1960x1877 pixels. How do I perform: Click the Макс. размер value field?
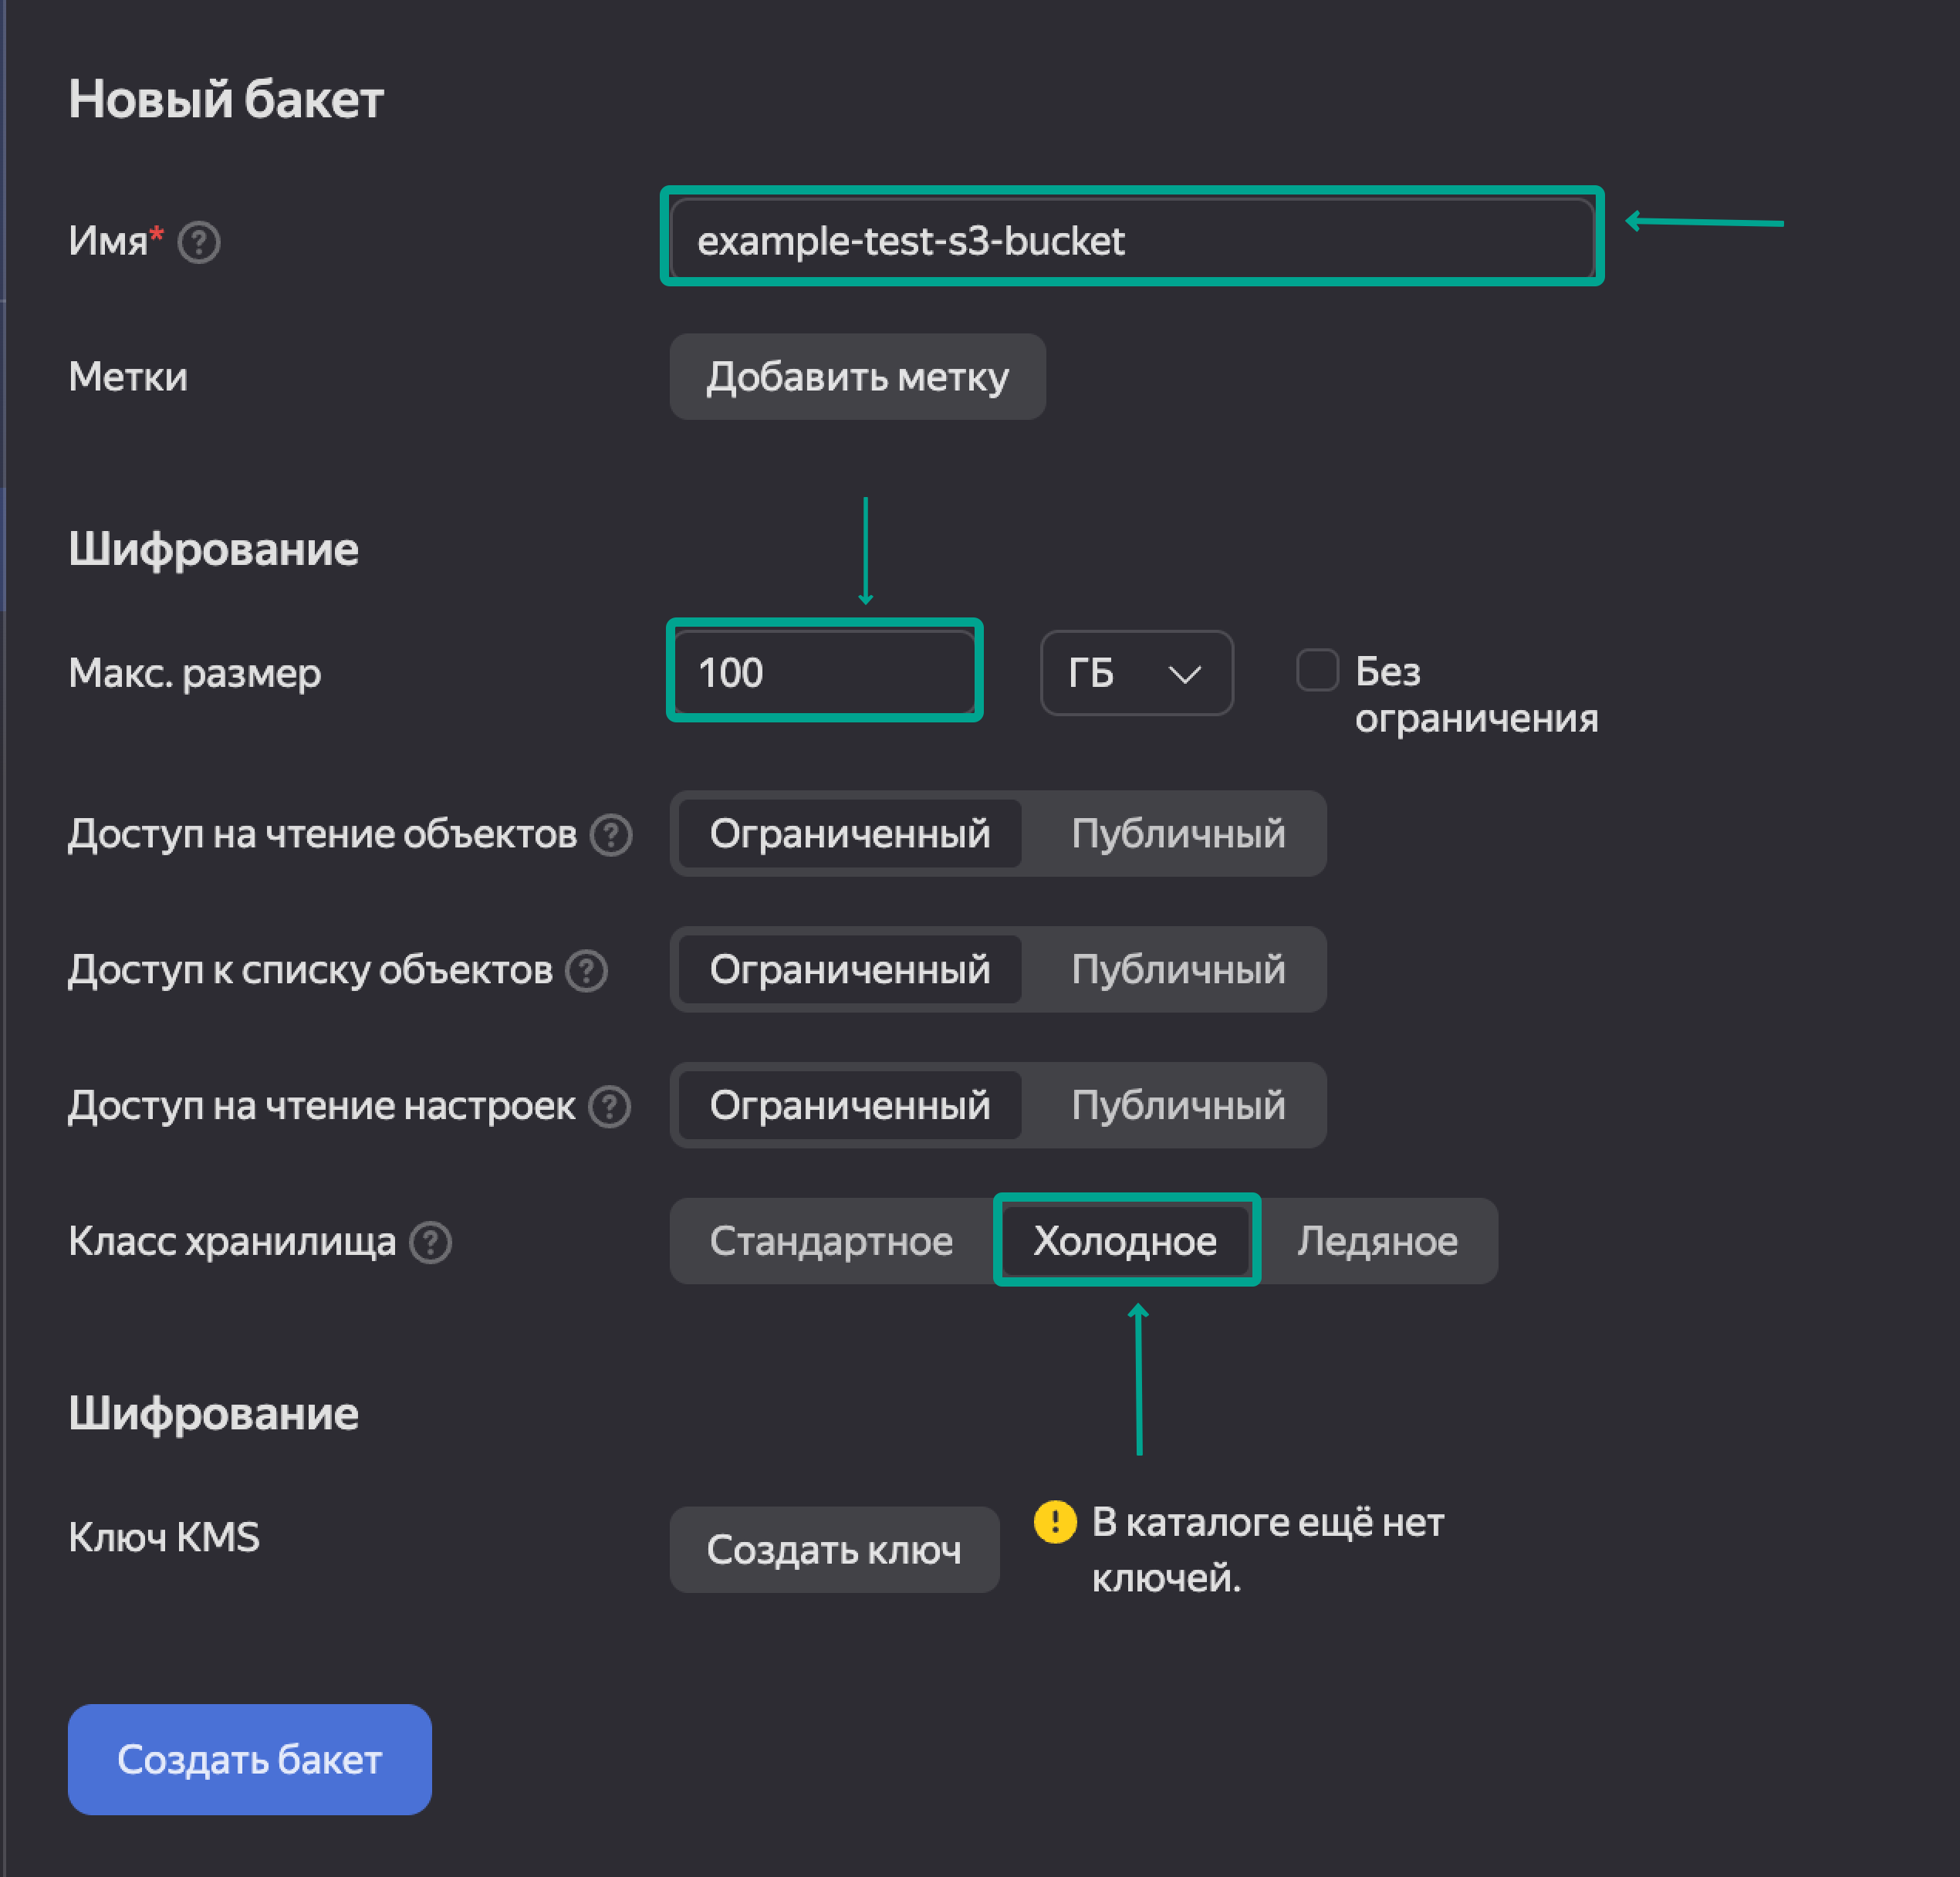click(824, 672)
